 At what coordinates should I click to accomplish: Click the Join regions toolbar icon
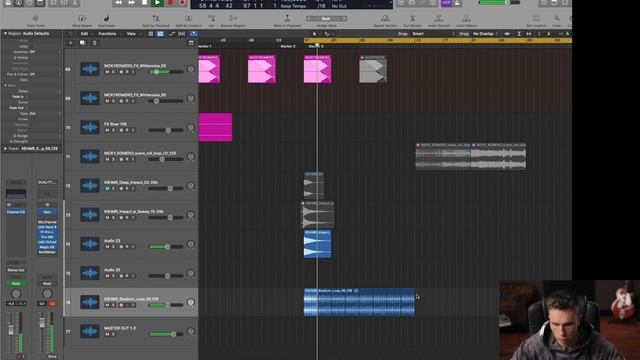point(211,18)
